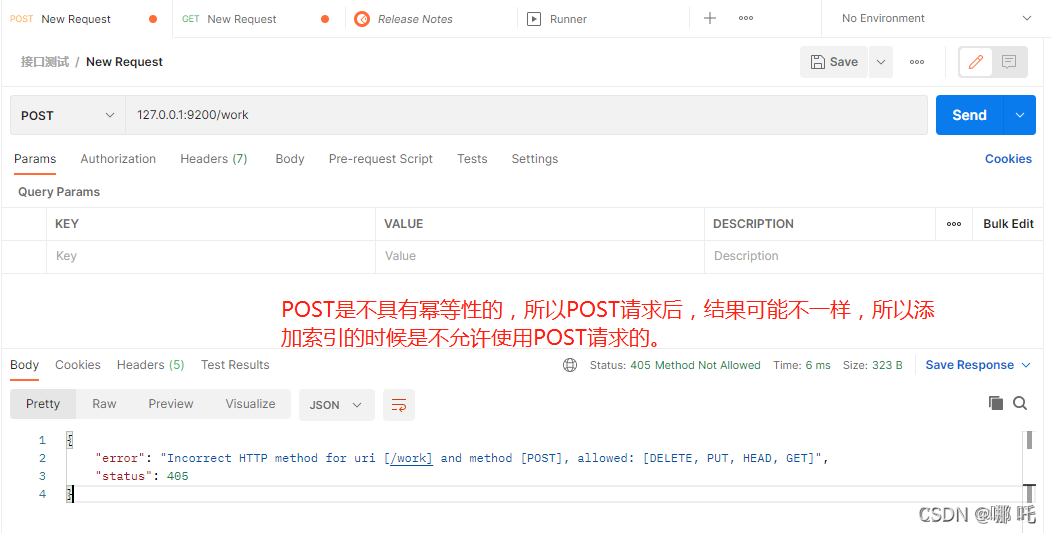Select response Body tab
The image size is (1051, 533).
tap(24, 365)
